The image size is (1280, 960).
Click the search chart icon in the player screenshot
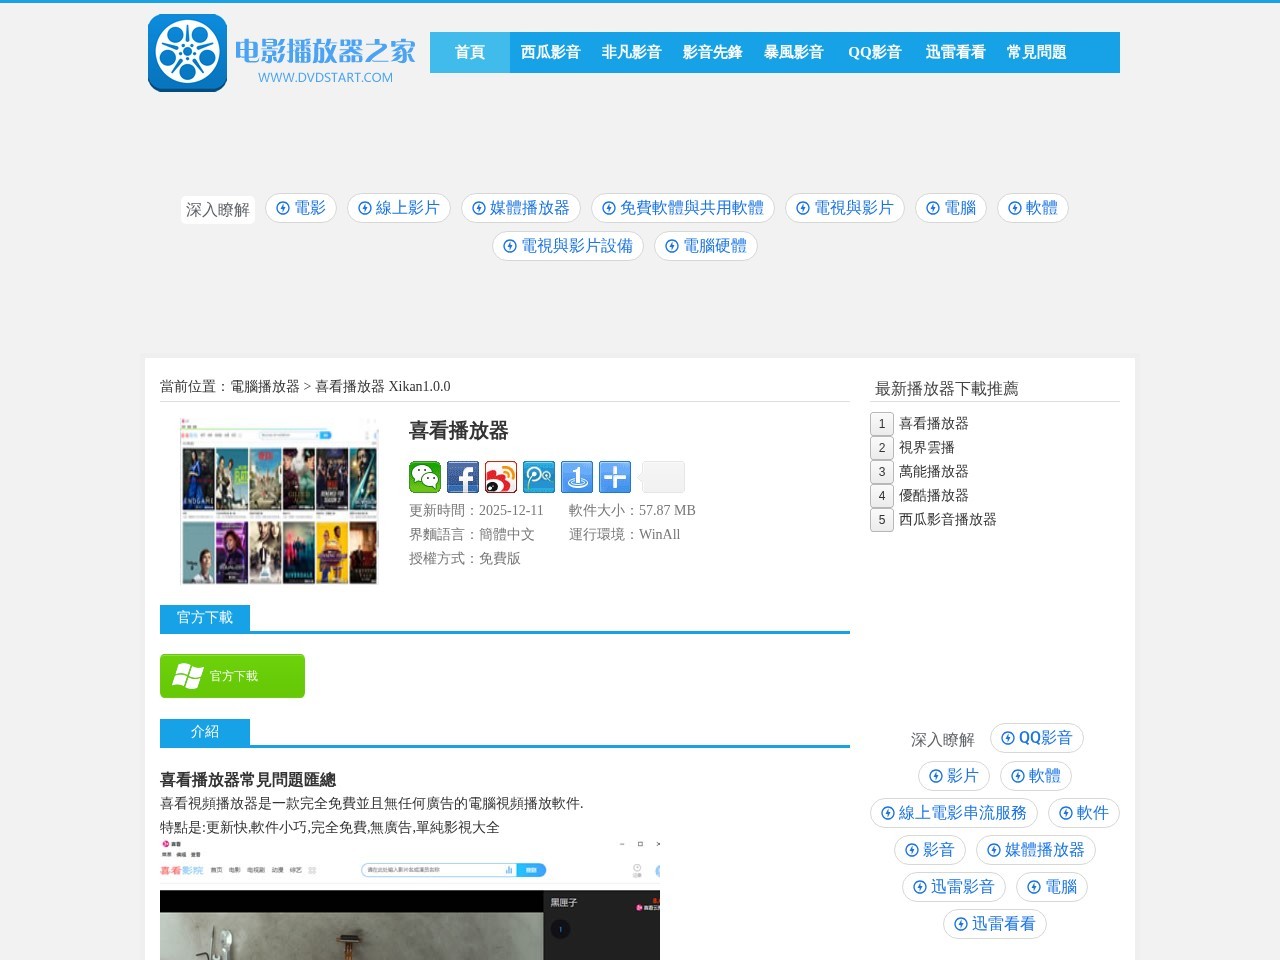[508, 870]
